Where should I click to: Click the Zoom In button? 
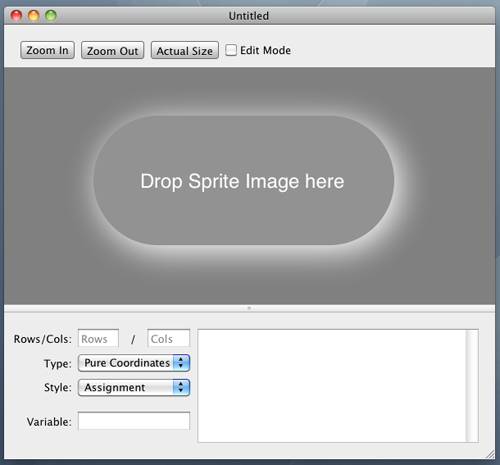[x=47, y=50]
